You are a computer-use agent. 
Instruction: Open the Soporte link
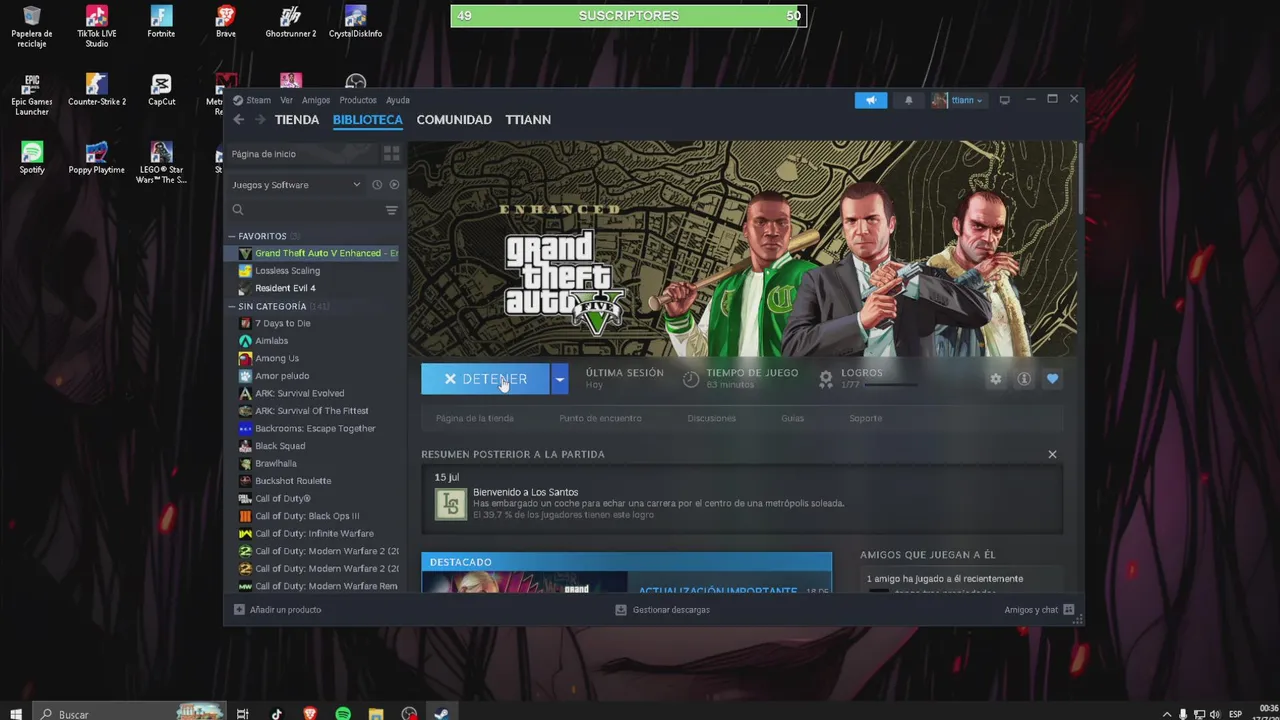click(865, 418)
